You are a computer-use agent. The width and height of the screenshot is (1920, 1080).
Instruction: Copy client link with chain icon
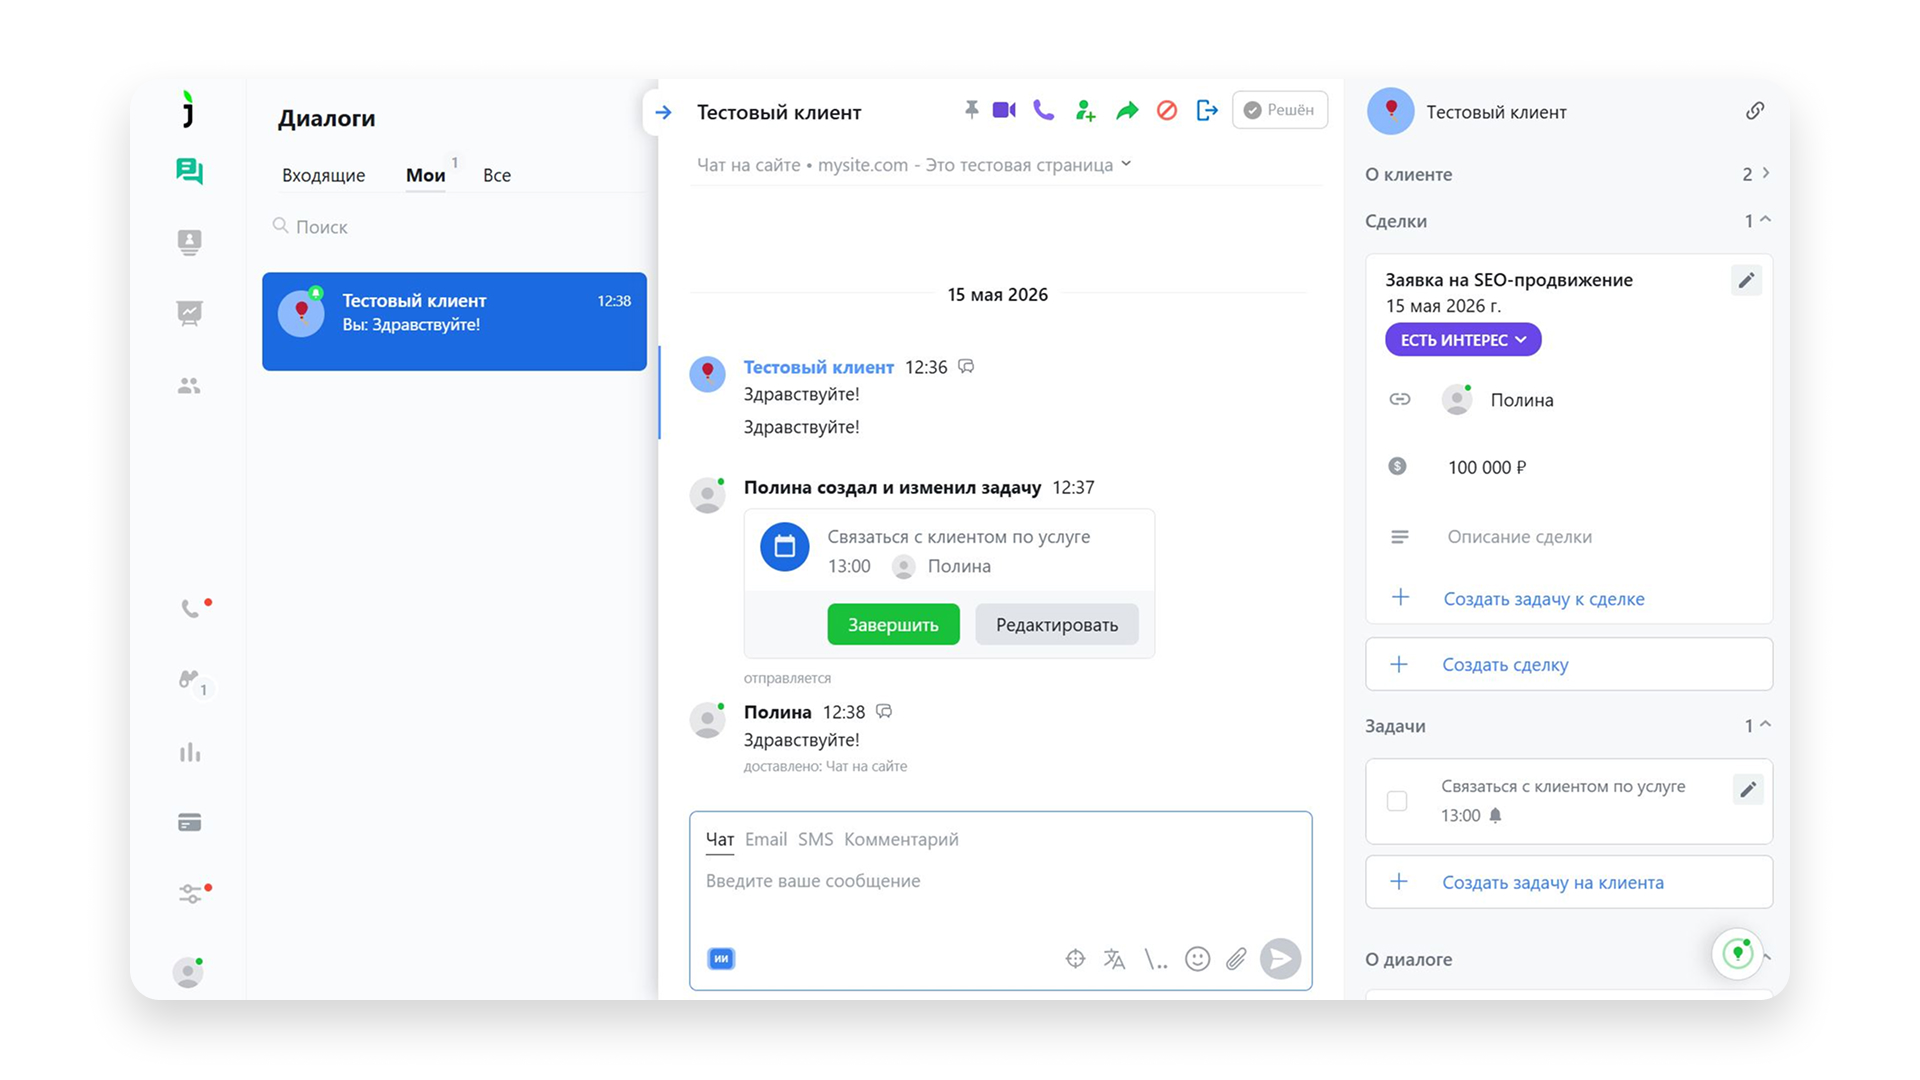tap(1755, 111)
